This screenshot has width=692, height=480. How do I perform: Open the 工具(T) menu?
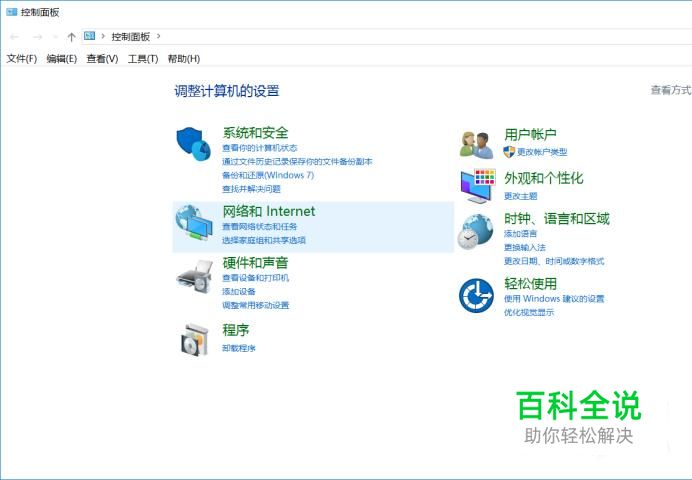[143, 59]
